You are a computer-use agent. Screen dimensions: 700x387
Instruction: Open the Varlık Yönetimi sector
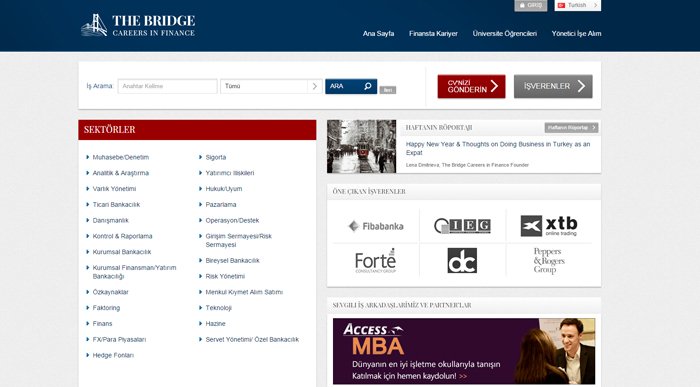pos(114,189)
